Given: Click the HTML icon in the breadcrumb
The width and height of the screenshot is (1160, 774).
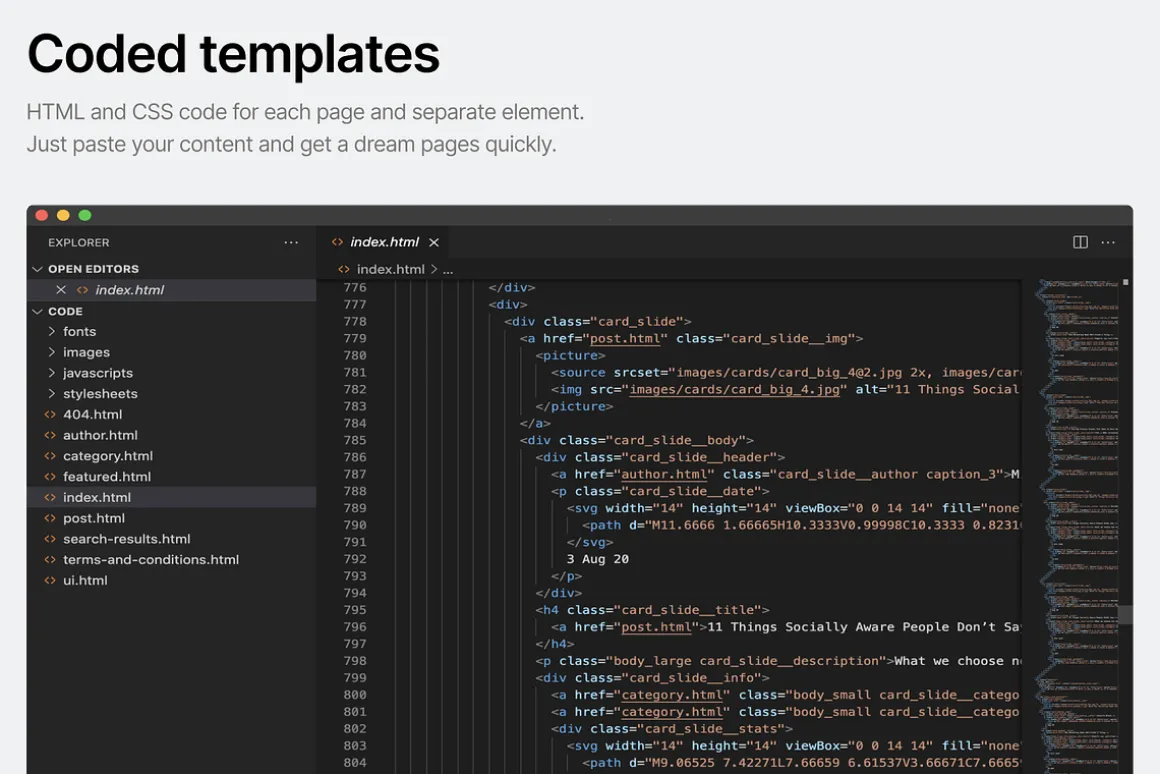Looking at the screenshot, I should tap(343, 269).
